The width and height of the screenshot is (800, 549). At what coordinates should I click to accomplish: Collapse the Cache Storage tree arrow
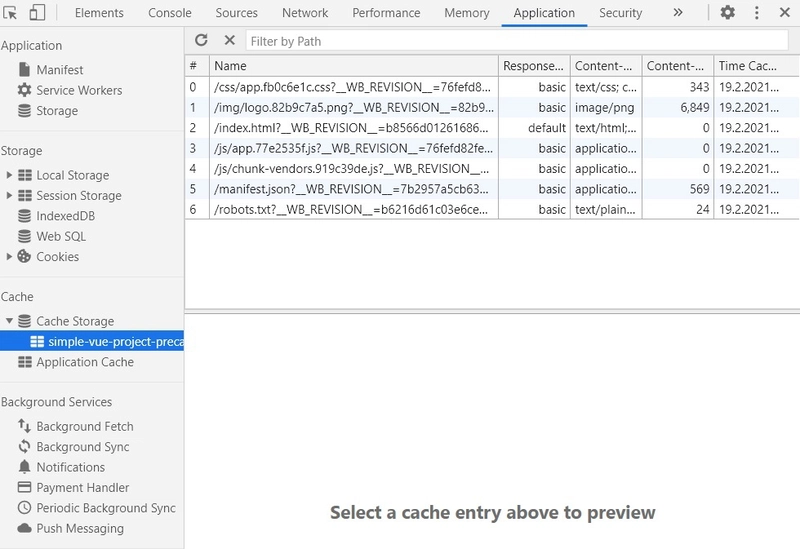point(9,321)
